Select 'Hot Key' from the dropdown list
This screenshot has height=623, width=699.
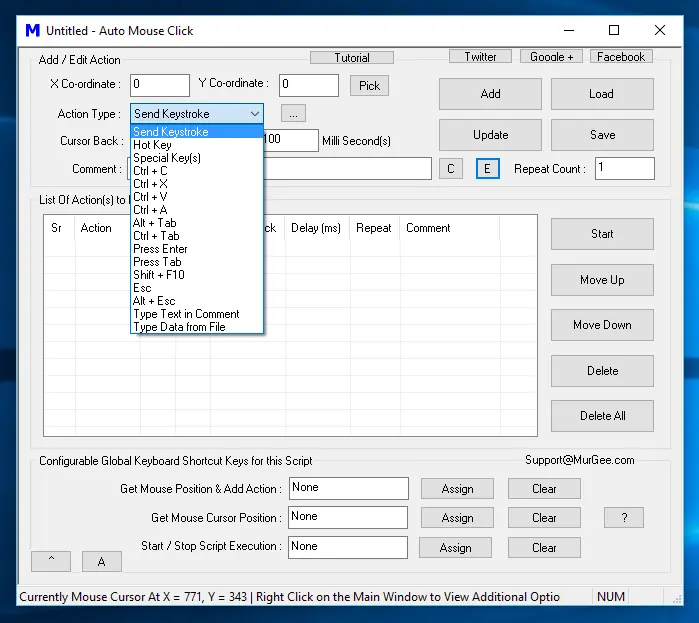(x=152, y=145)
